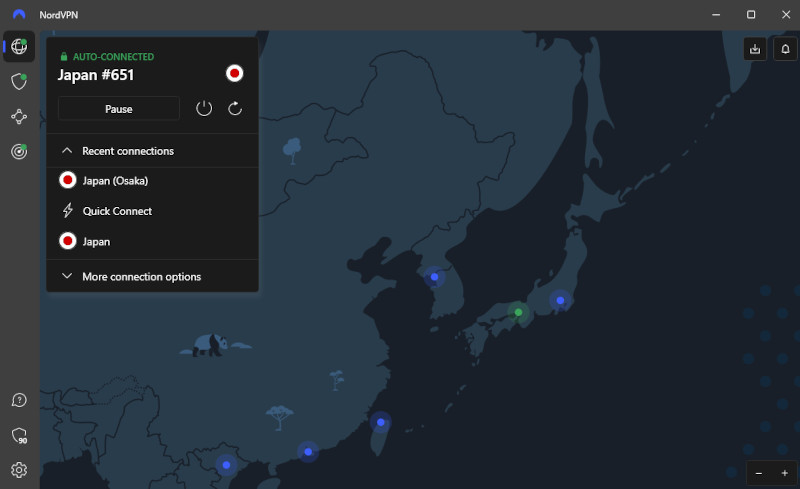Select Japan in recent connections list
The image size is (800, 489).
[x=153, y=241]
